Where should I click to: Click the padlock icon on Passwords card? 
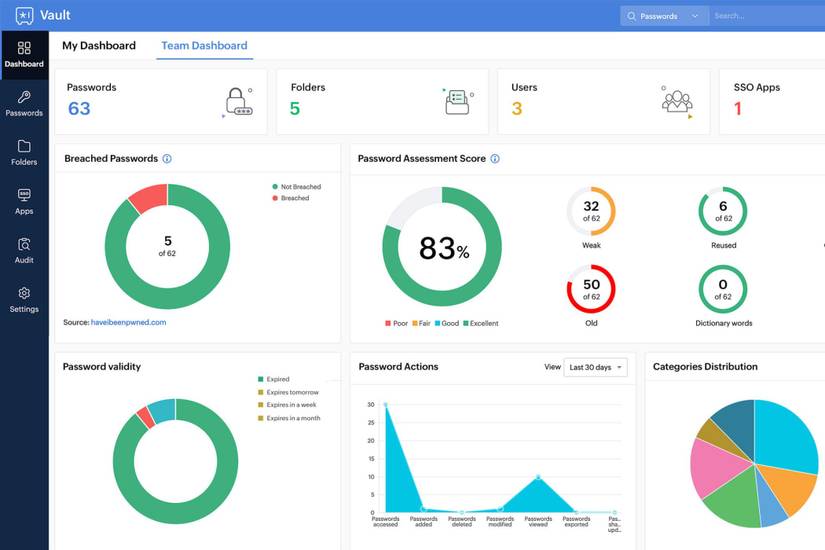tap(238, 102)
